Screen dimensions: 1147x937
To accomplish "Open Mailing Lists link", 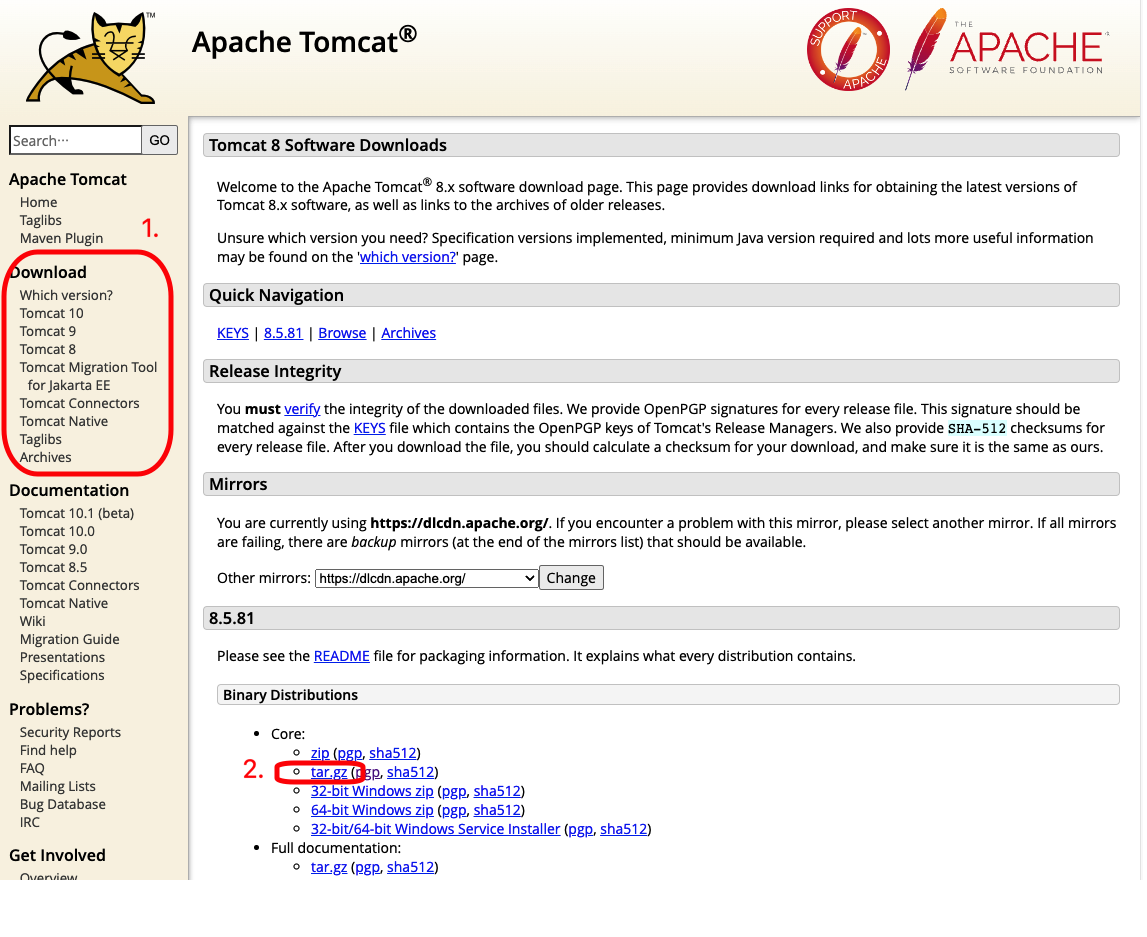I will [57, 786].
